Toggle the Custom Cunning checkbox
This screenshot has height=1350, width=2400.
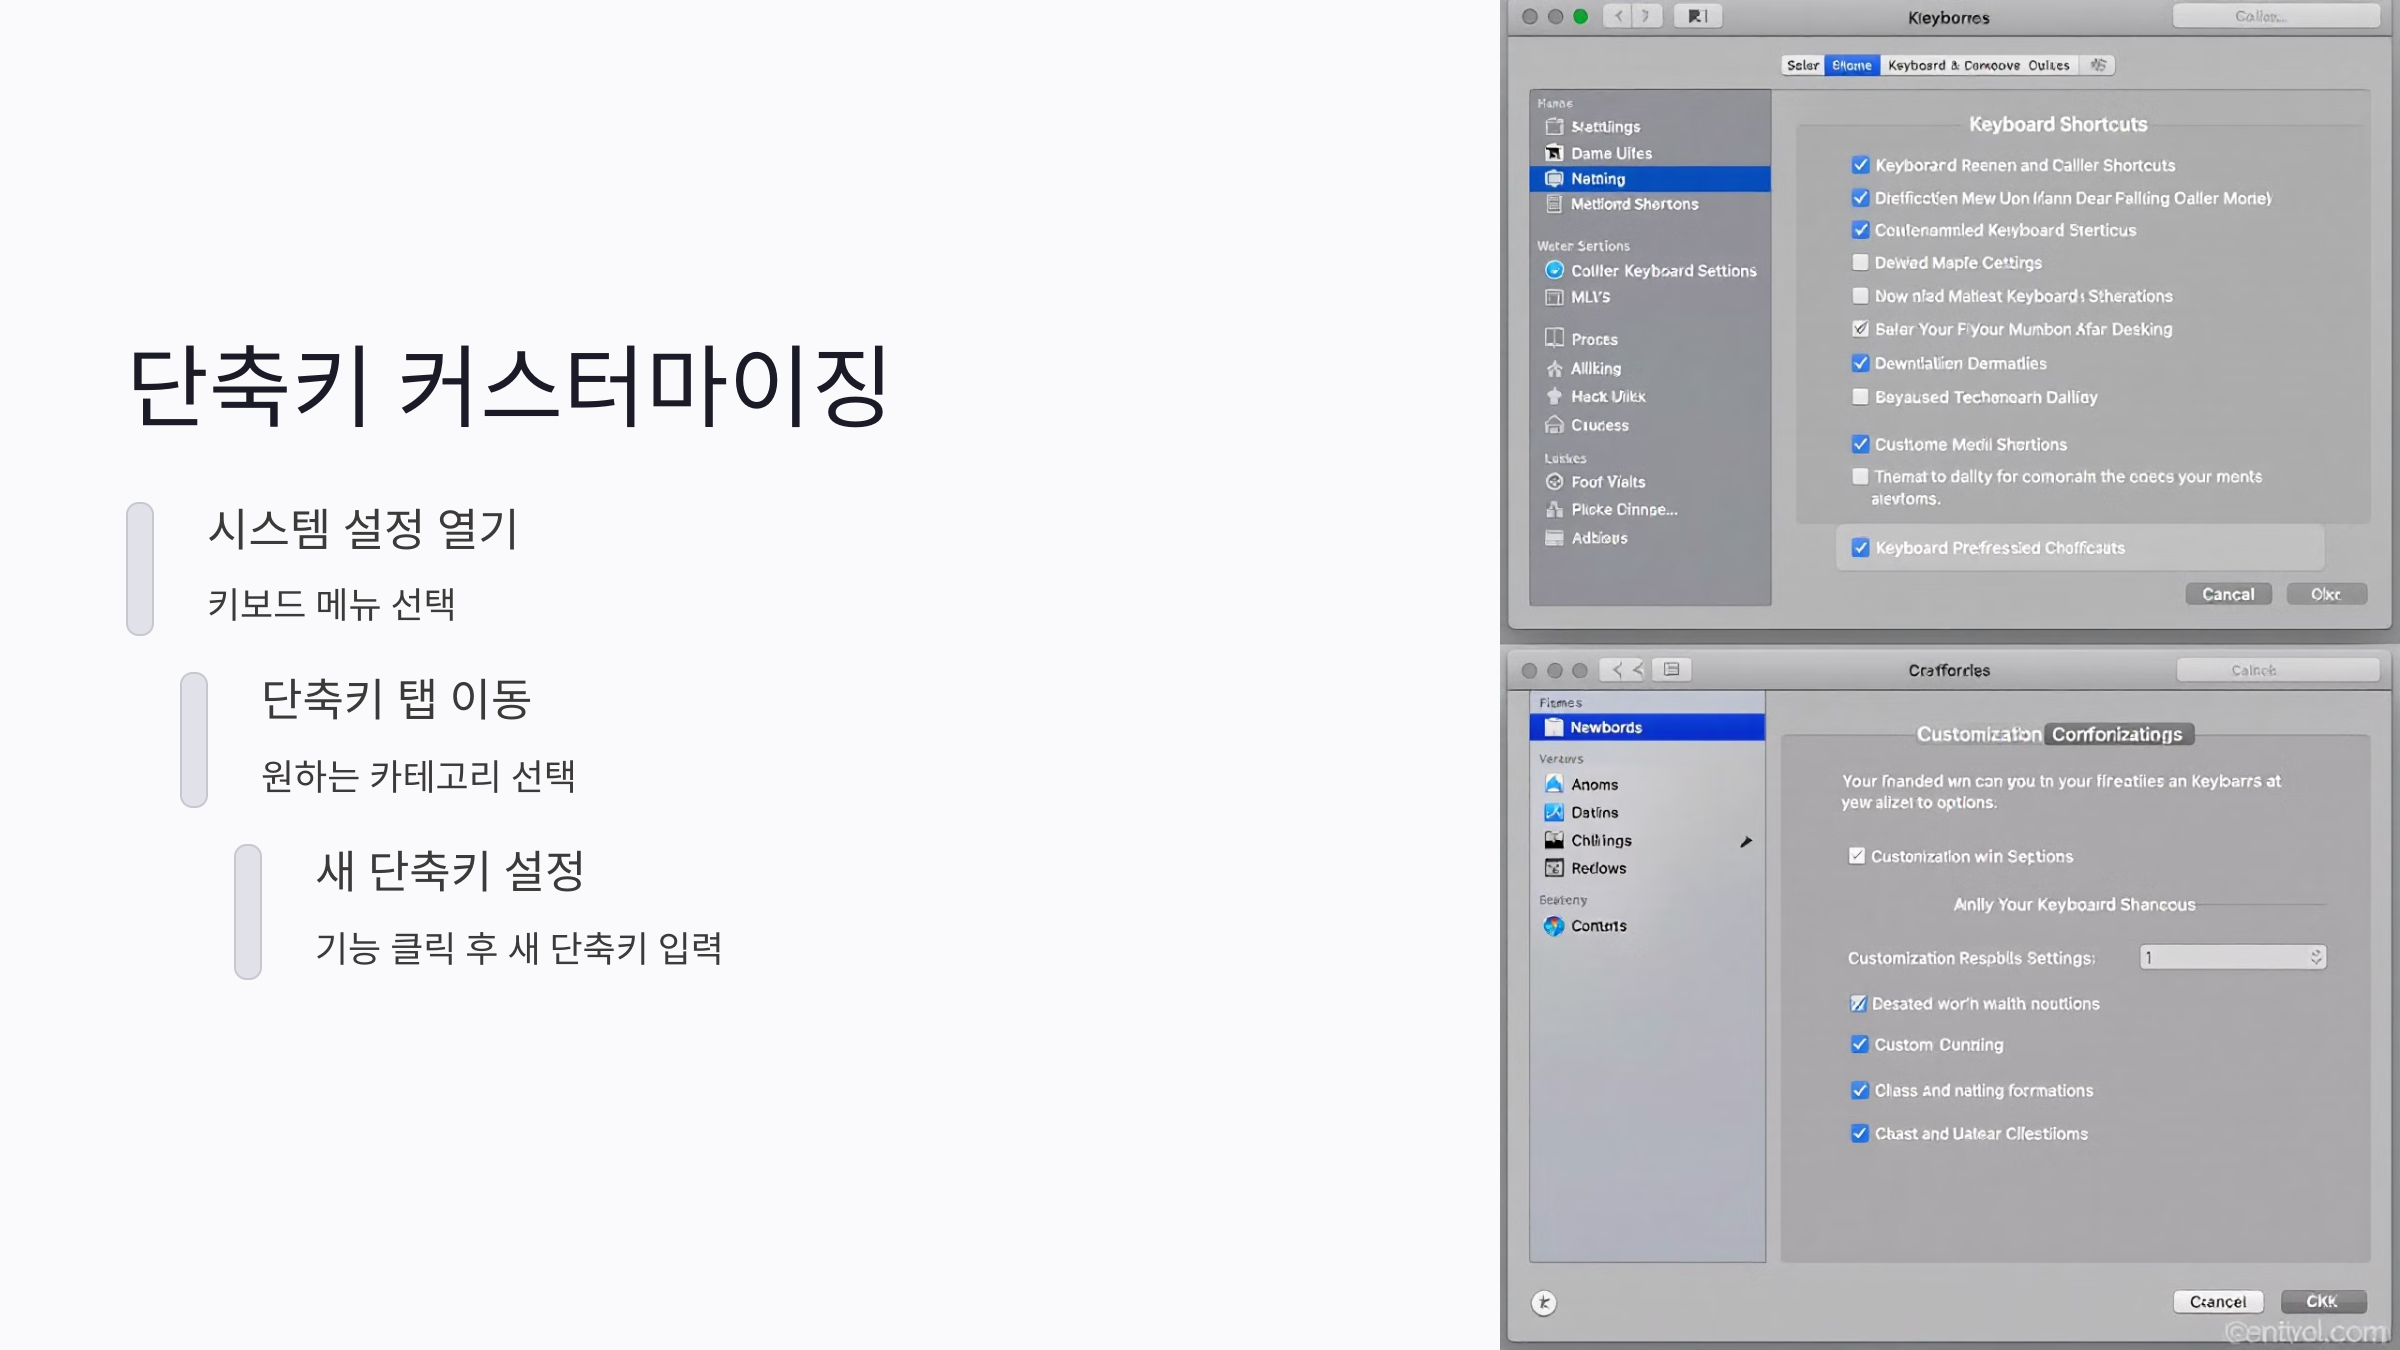(1859, 1045)
